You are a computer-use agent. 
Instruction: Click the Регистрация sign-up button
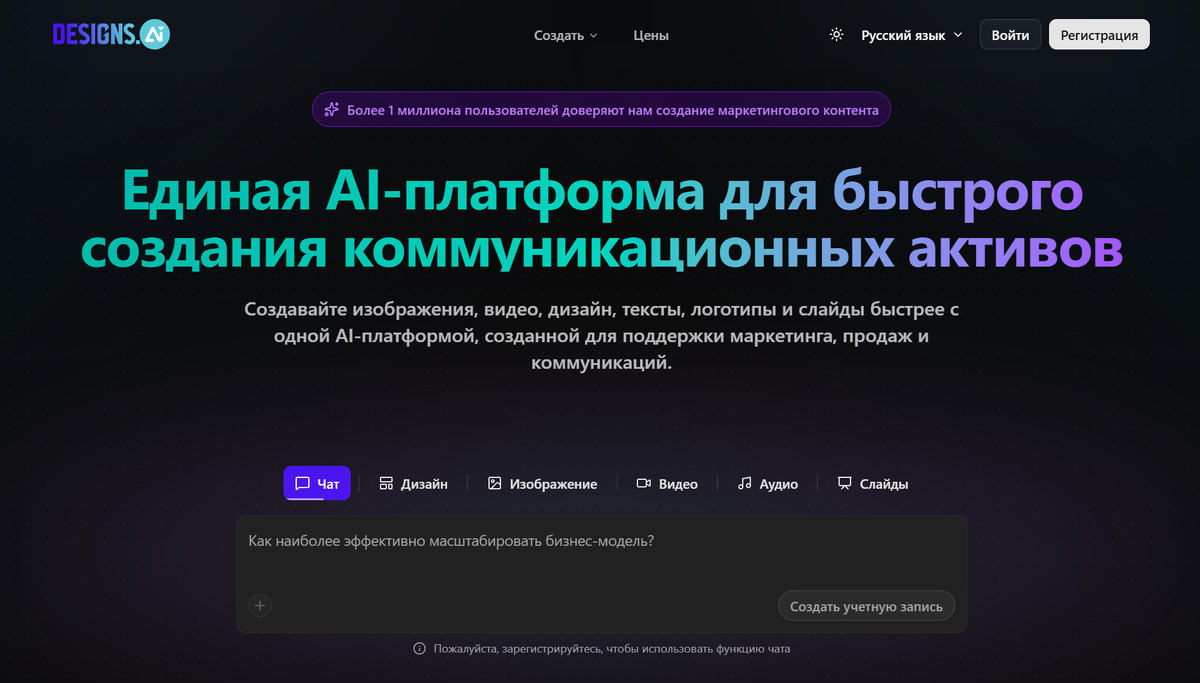(x=1099, y=35)
